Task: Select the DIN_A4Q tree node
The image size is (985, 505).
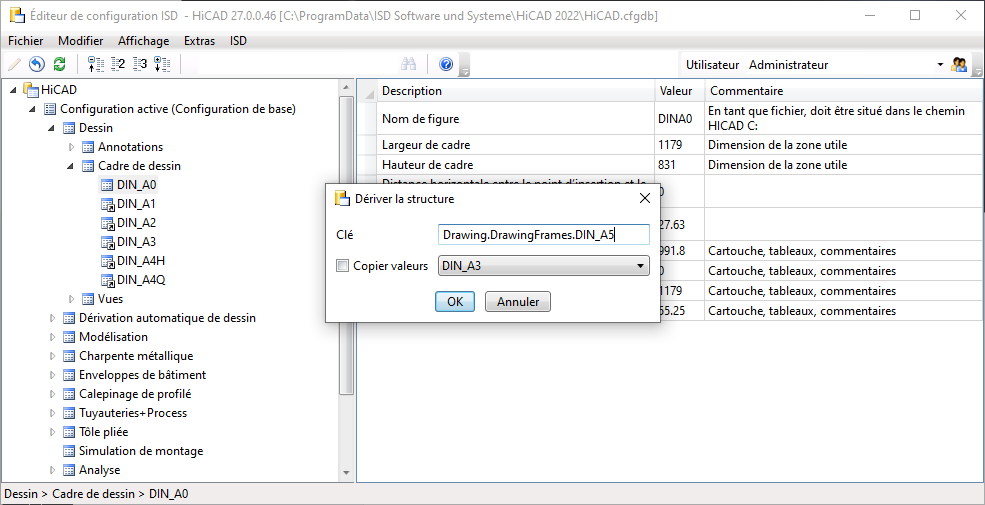Action: (141, 280)
